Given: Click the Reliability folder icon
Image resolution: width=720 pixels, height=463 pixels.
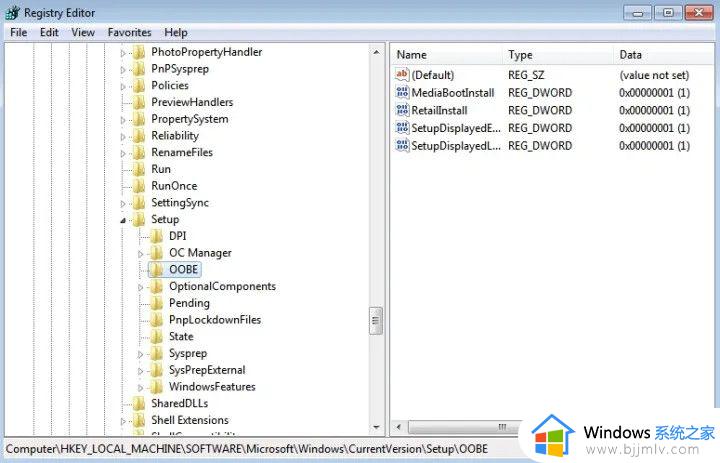Looking at the screenshot, I should pyautogui.click(x=139, y=136).
